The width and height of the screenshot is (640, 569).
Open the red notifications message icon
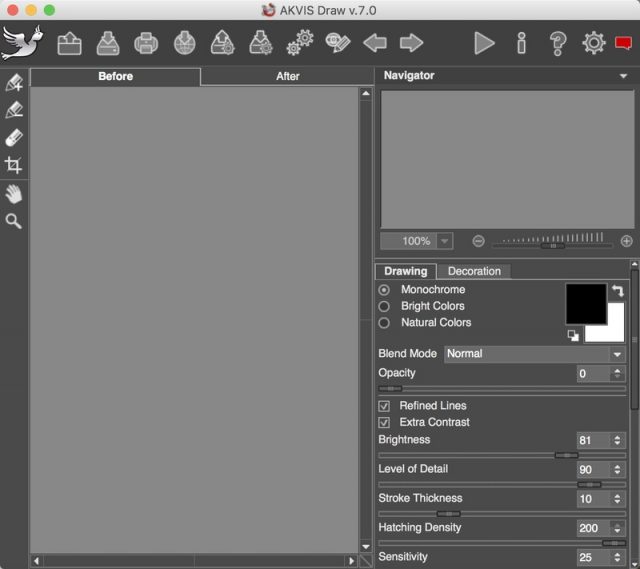click(x=623, y=43)
